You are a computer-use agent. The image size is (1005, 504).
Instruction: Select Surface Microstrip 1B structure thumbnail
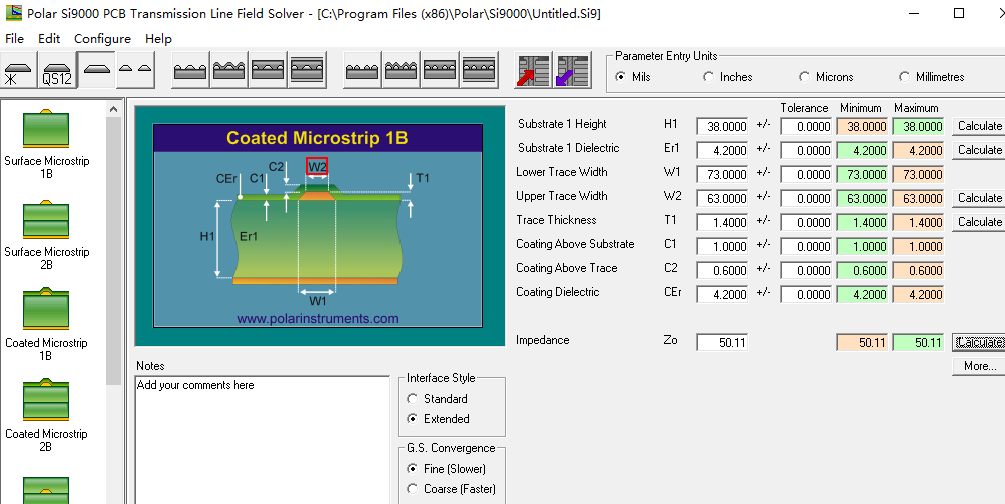[x=46, y=129]
